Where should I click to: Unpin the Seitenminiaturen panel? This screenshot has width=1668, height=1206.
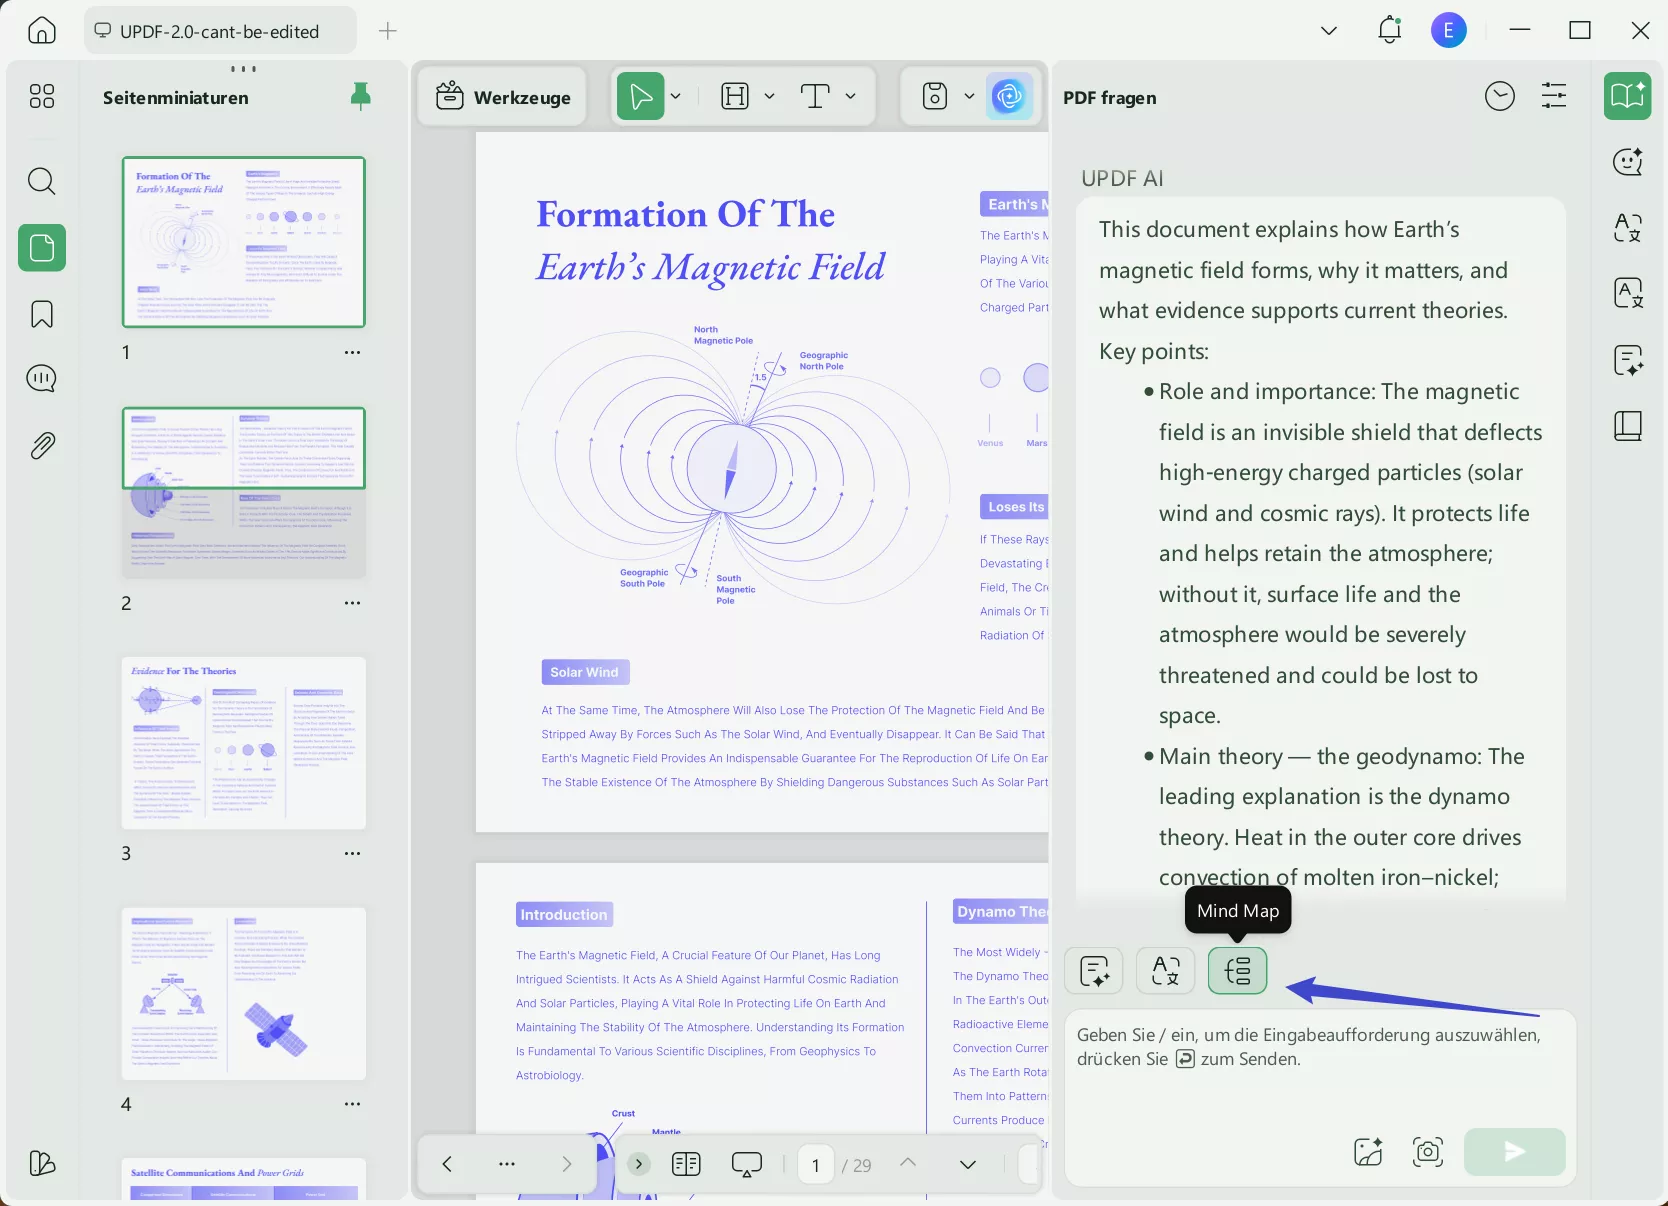[361, 96]
